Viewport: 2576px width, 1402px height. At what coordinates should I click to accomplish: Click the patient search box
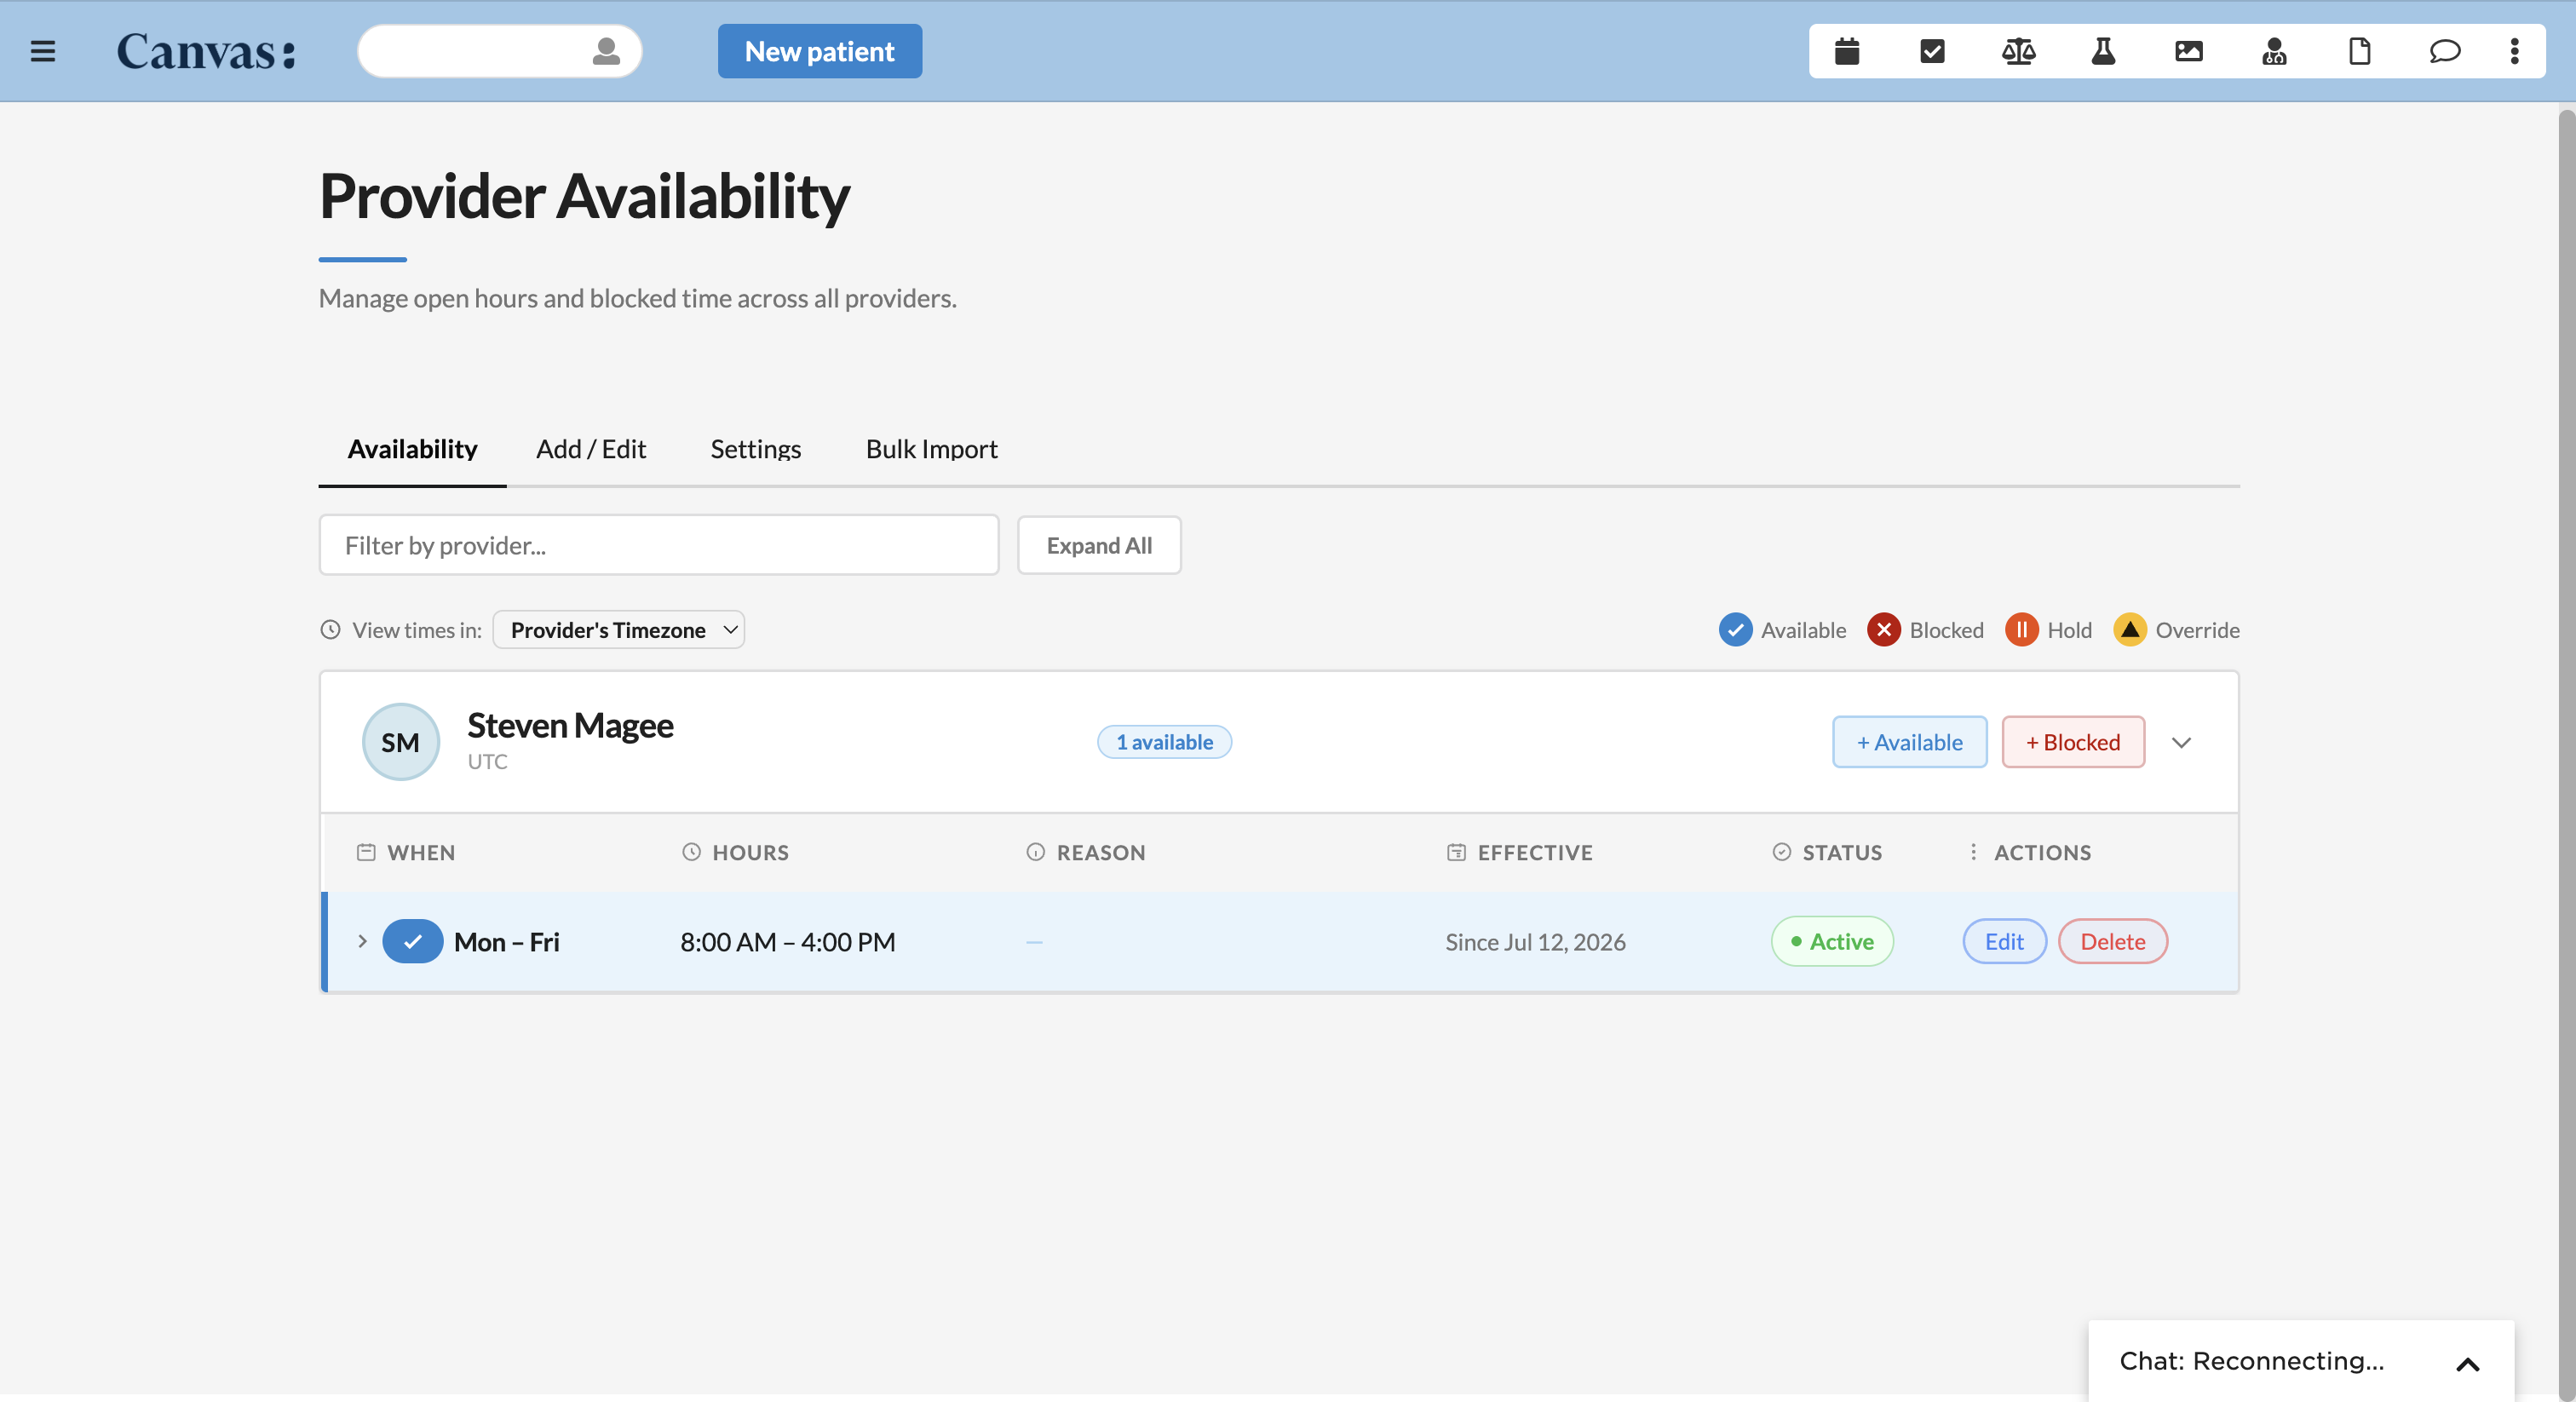499,51
